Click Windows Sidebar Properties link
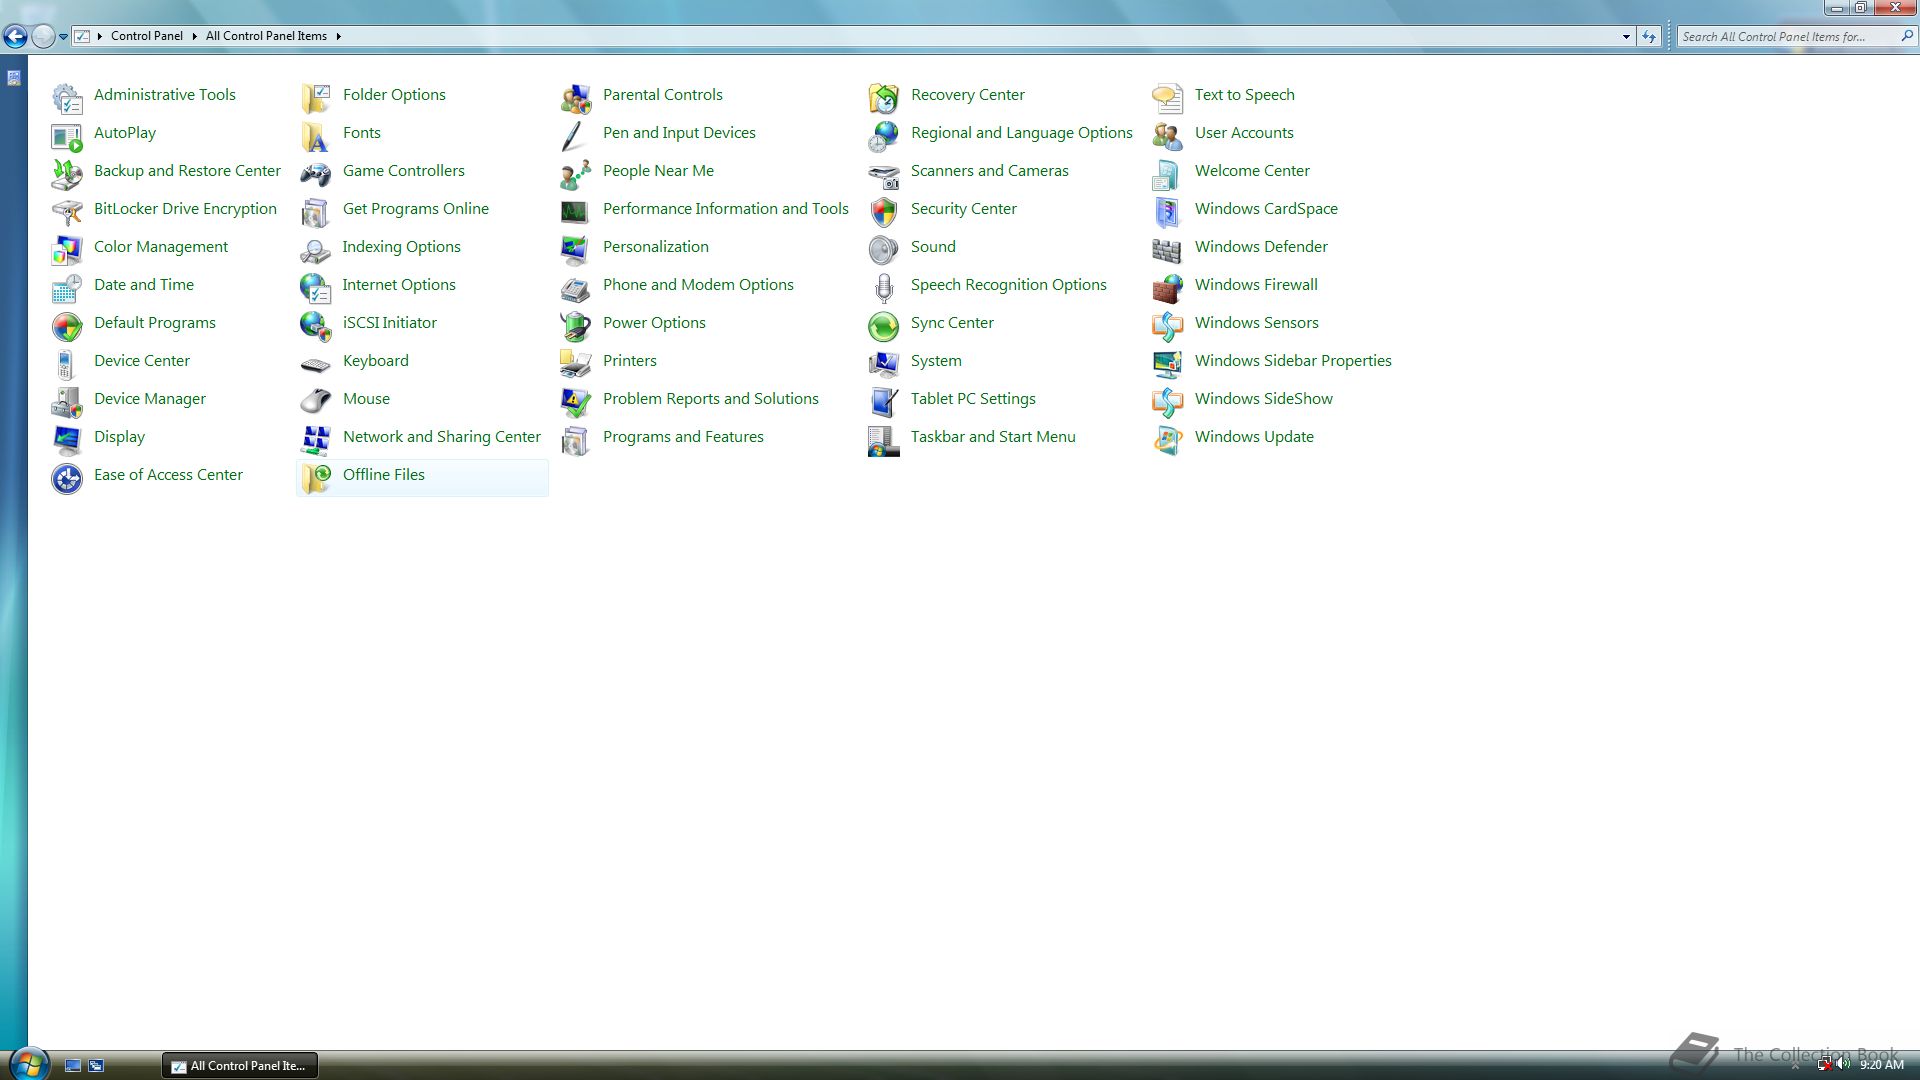Screen dimensions: 1920x1080 tap(1293, 360)
